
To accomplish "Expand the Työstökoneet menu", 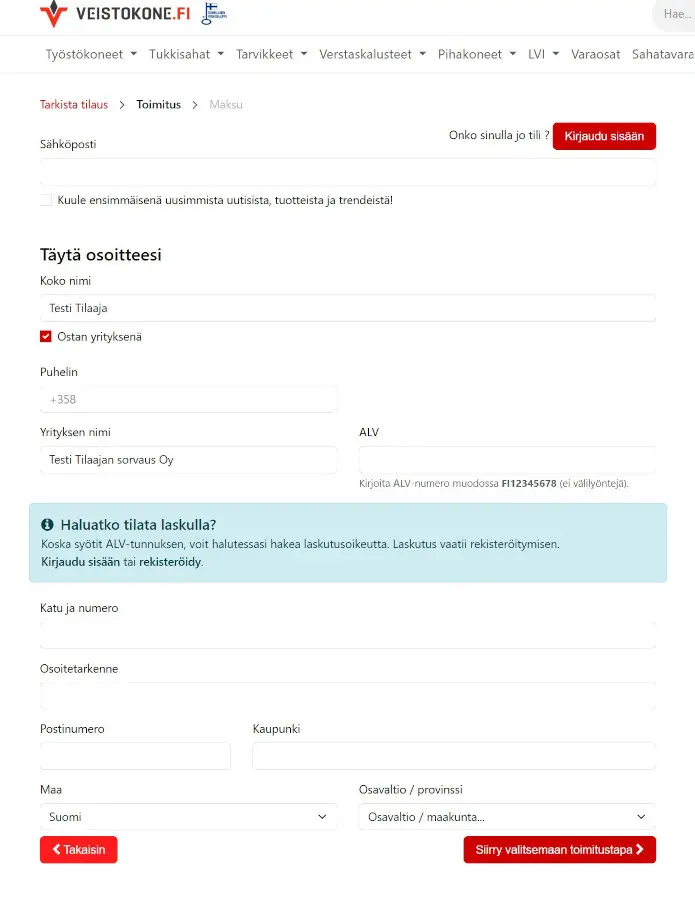I will [91, 54].
